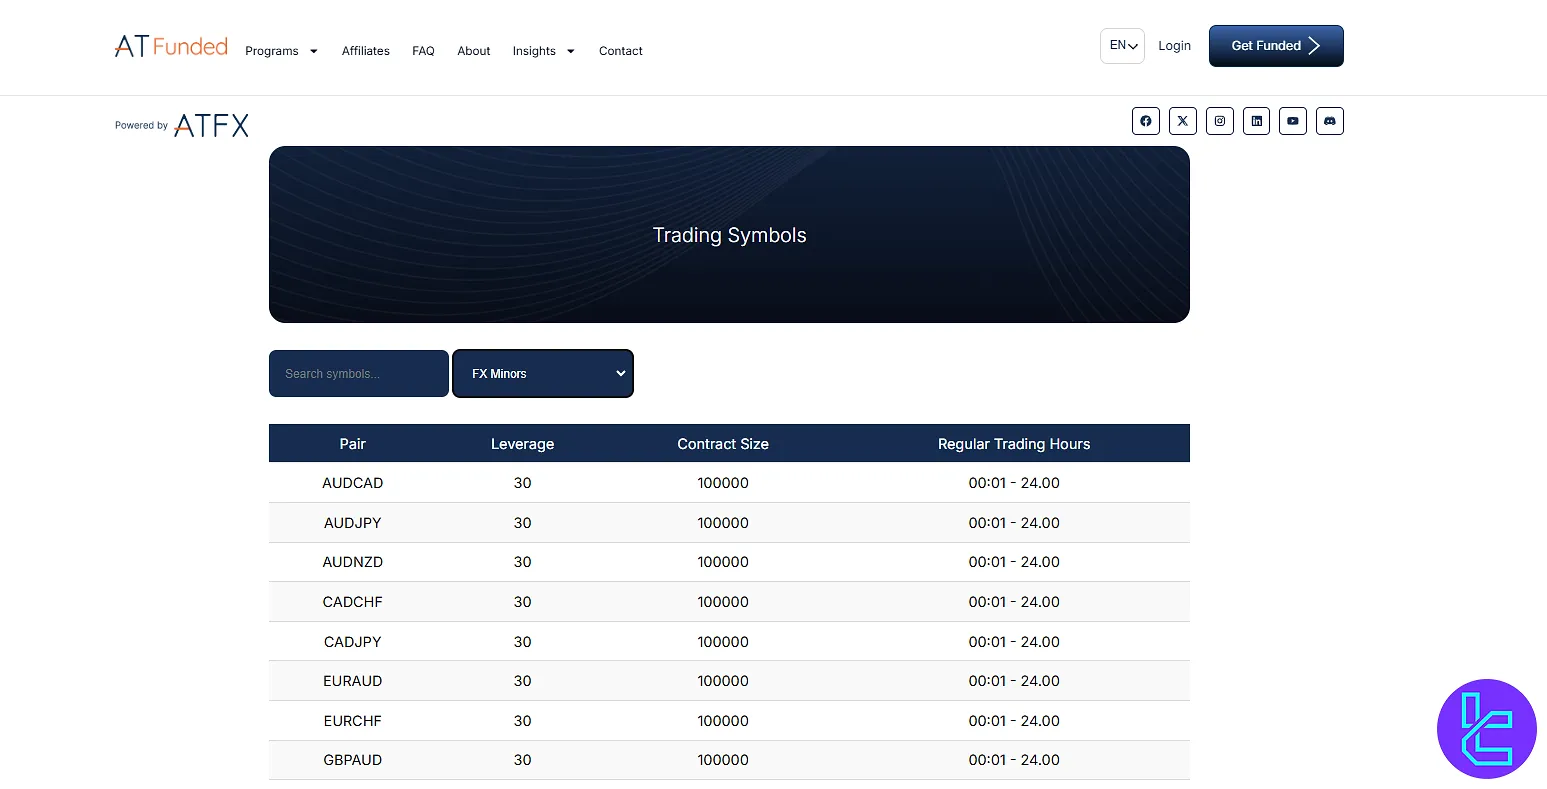Open the FAQ page
1547x789 pixels.
pos(423,51)
